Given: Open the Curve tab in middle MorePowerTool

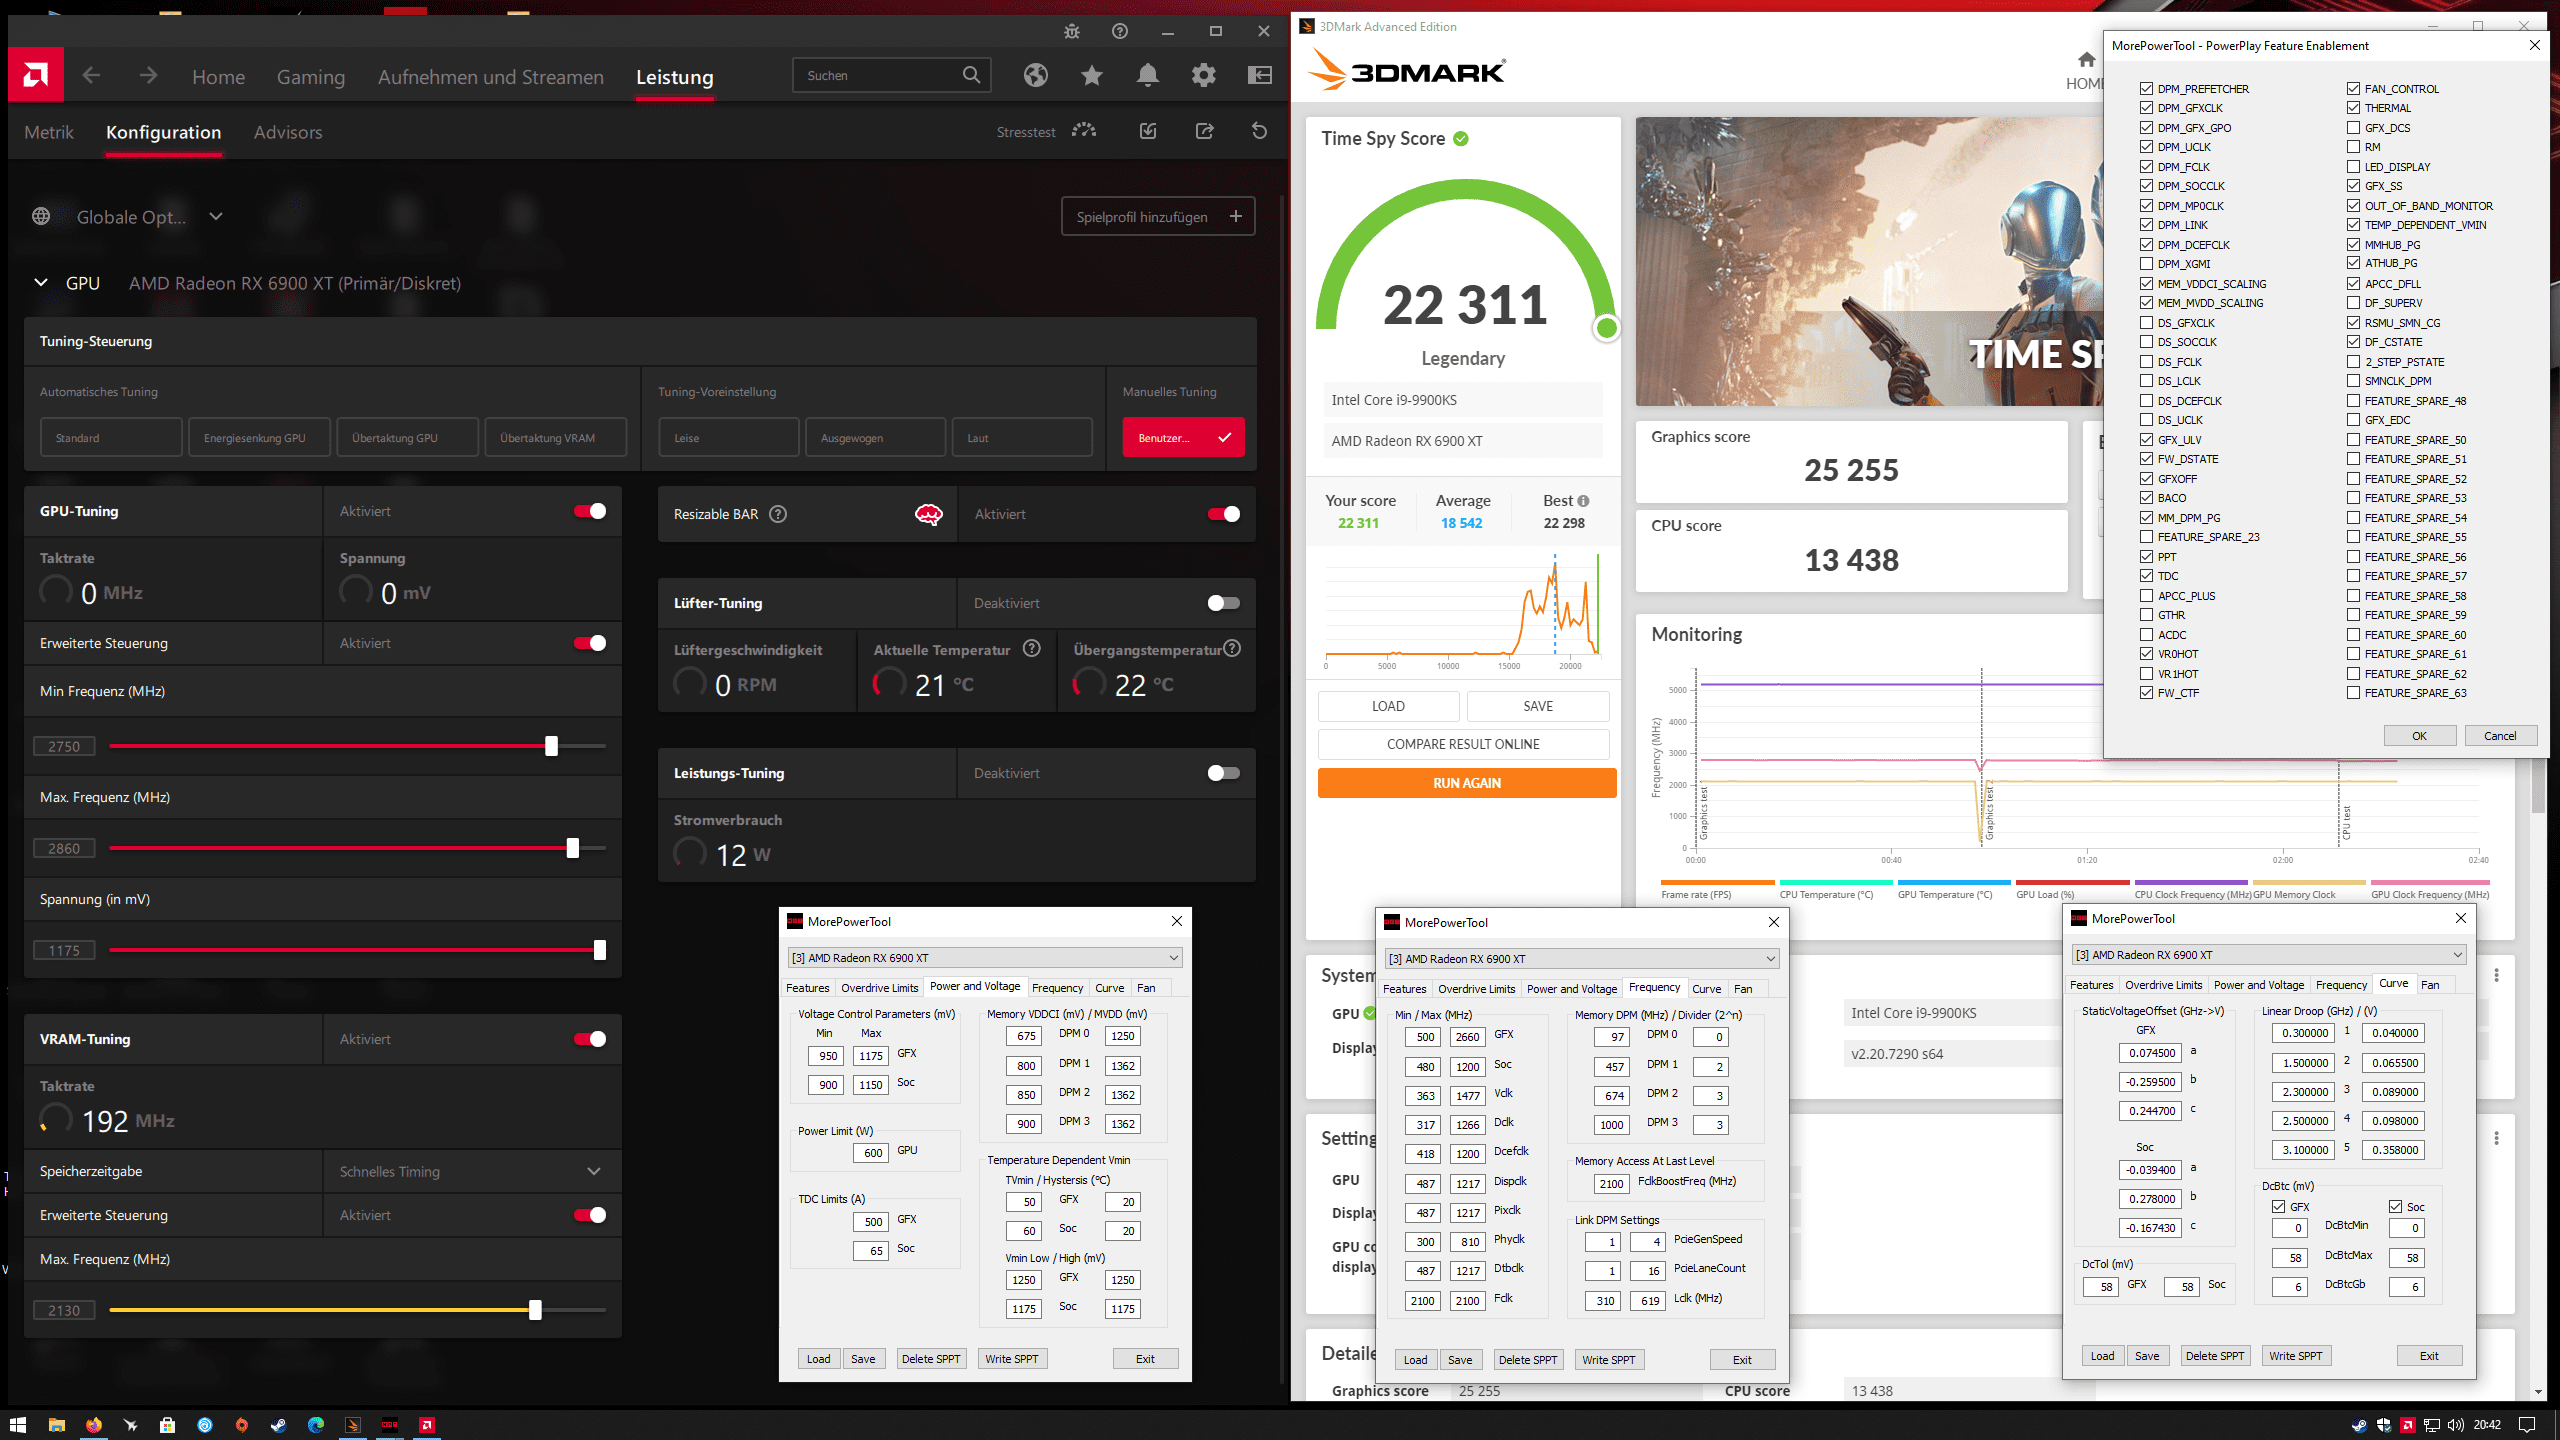Looking at the screenshot, I should 1706,989.
